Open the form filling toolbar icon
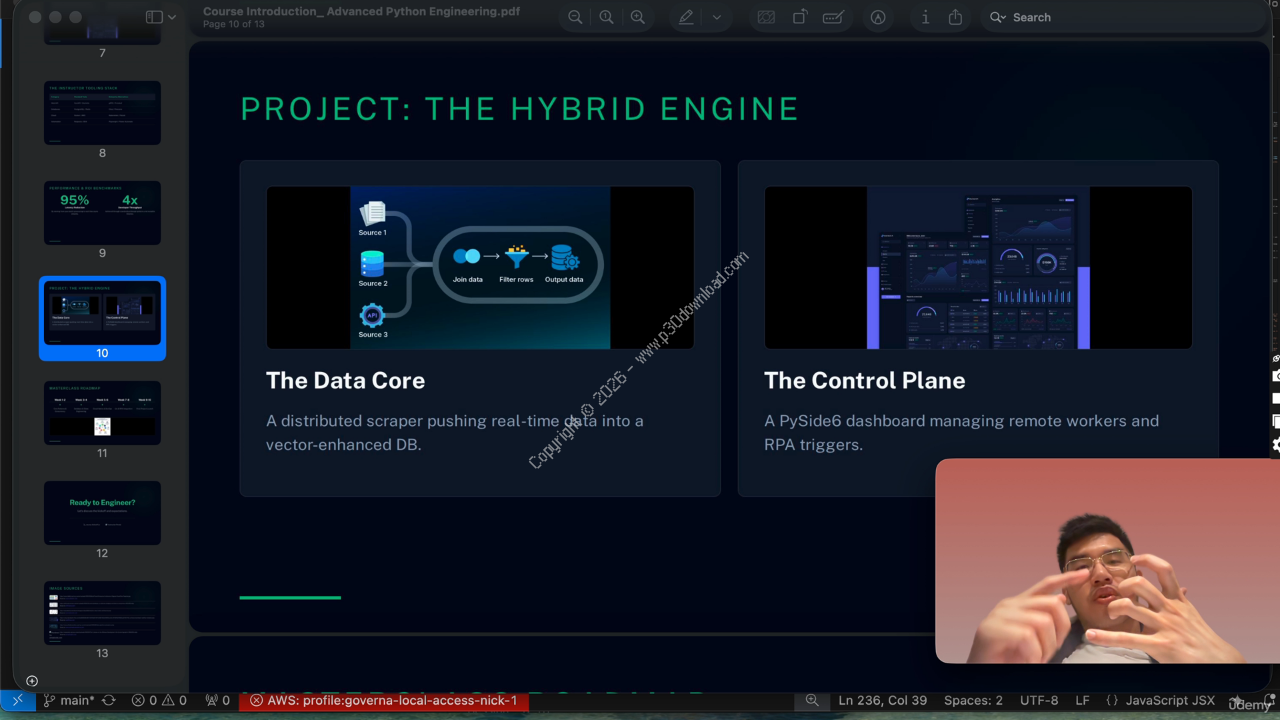1280x720 pixels. point(832,17)
